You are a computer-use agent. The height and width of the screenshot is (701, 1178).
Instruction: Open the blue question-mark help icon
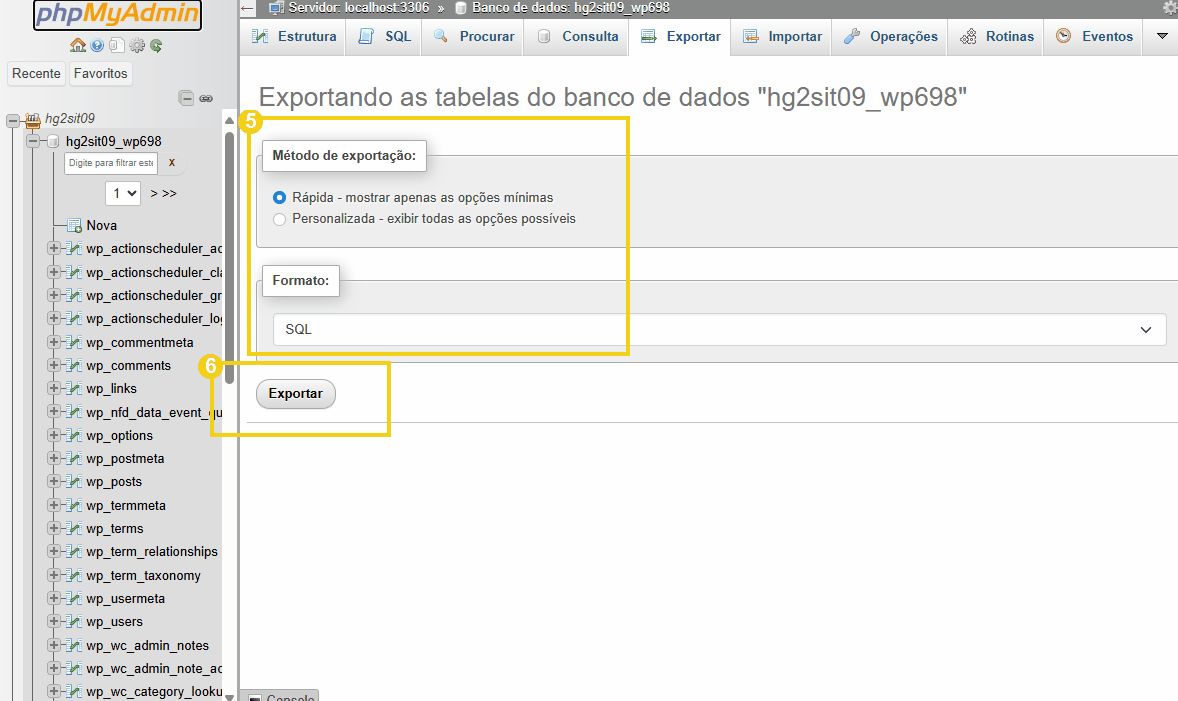tap(97, 45)
